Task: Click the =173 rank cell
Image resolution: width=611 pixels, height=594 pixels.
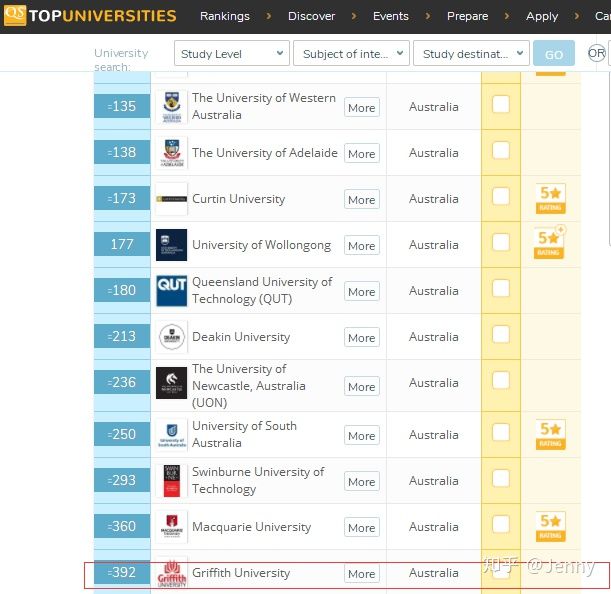Action: (x=122, y=198)
